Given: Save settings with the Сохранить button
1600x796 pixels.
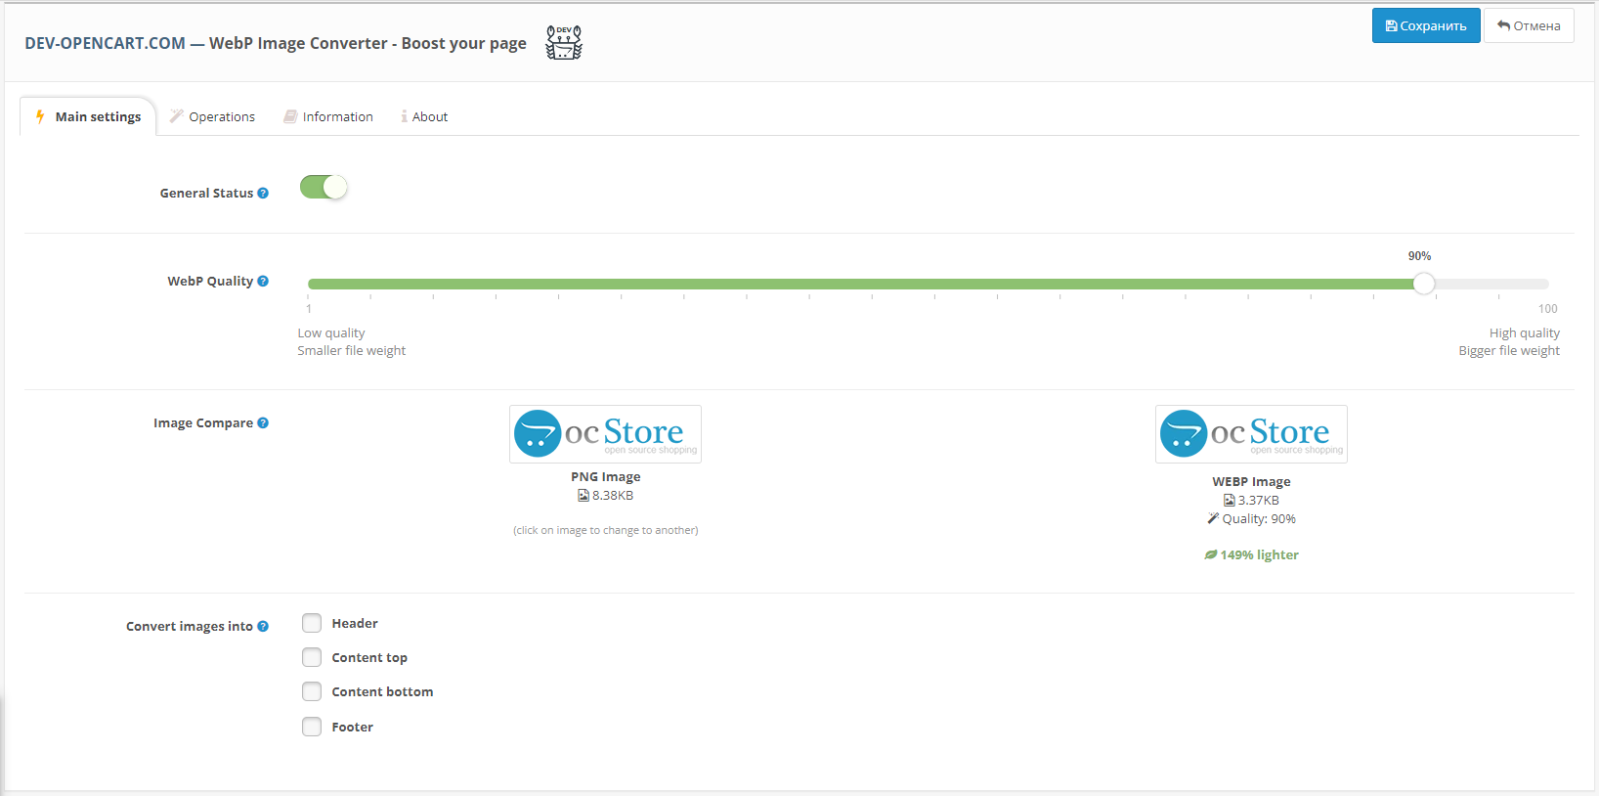Looking at the screenshot, I should pyautogui.click(x=1426, y=26).
